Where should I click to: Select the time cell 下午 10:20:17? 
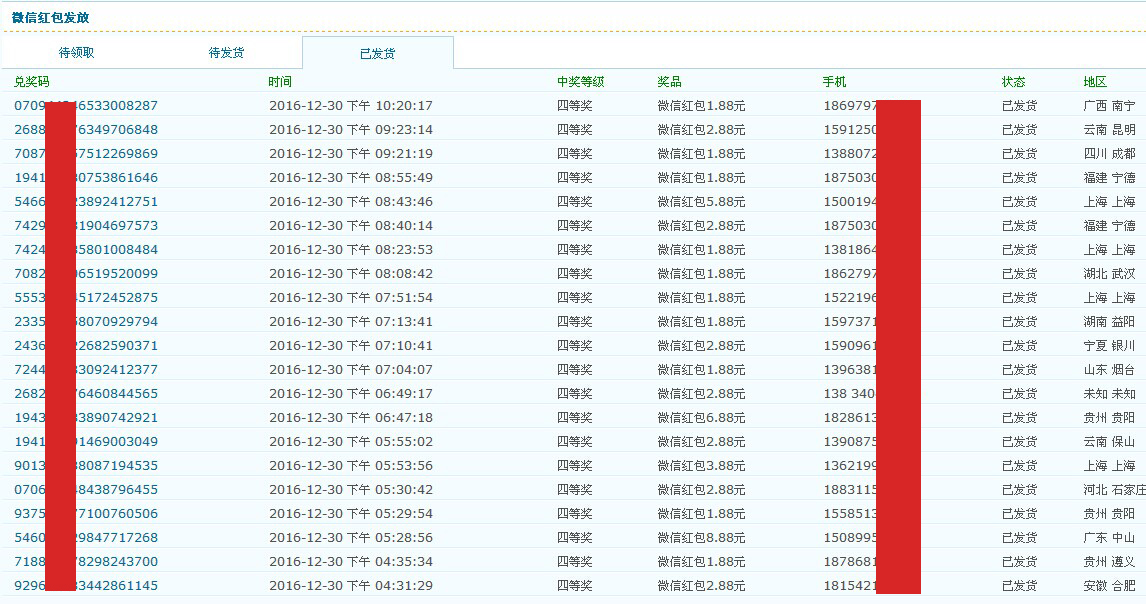point(351,105)
